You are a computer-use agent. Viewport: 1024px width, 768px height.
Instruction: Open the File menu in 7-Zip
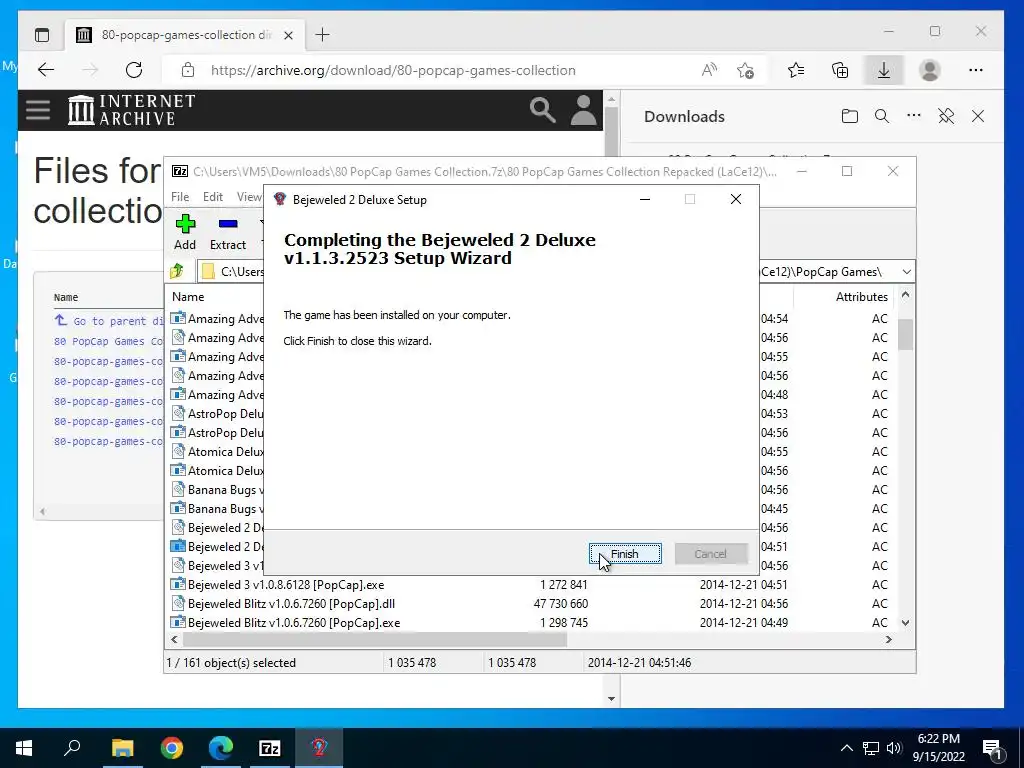tap(180, 197)
